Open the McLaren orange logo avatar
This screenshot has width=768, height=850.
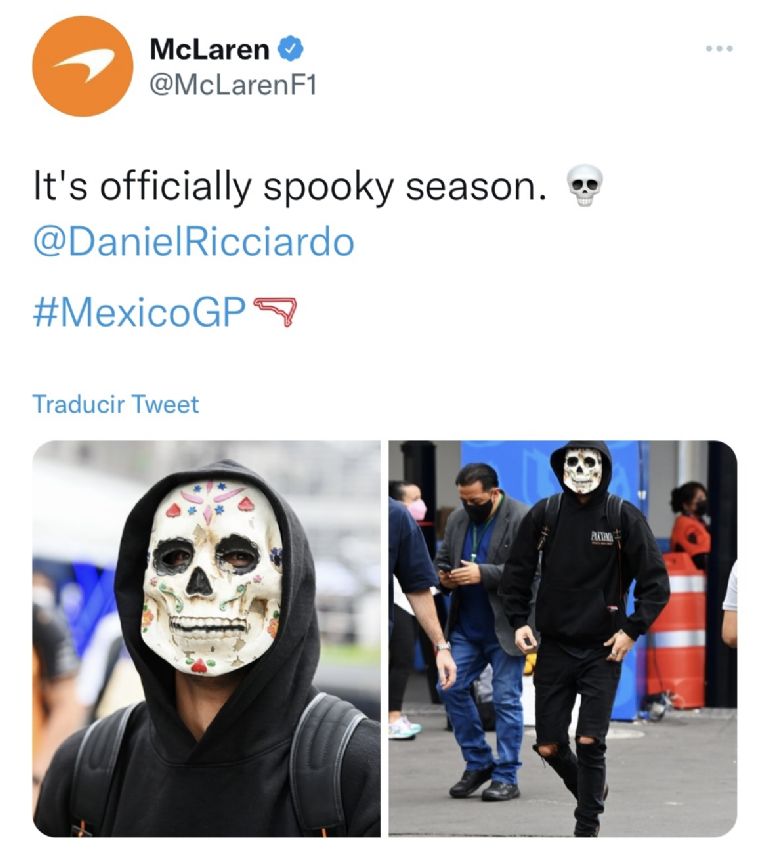[83, 66]
